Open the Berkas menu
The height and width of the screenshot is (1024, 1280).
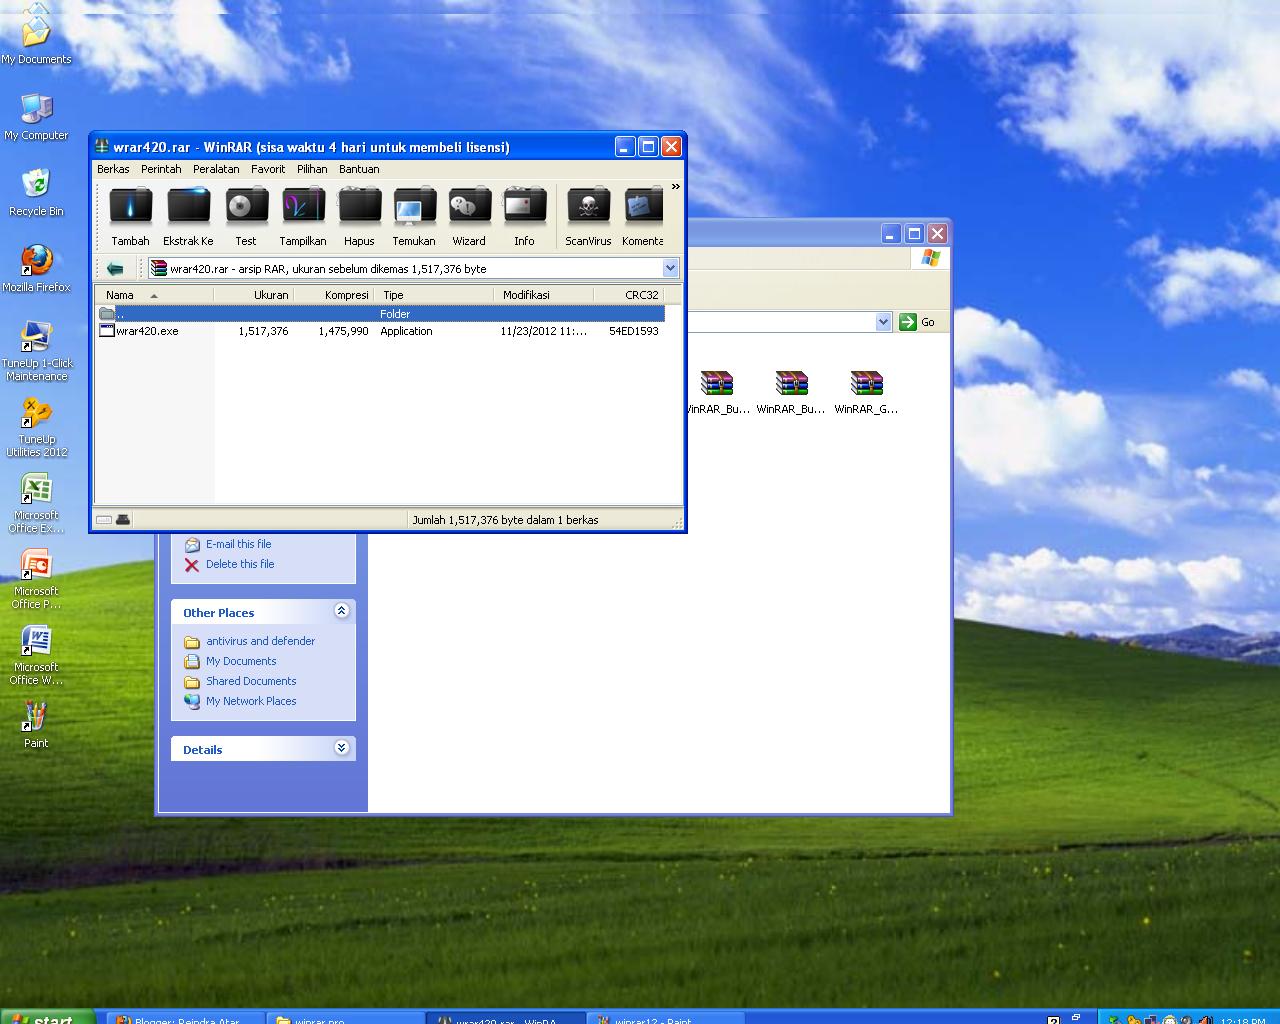113,169
